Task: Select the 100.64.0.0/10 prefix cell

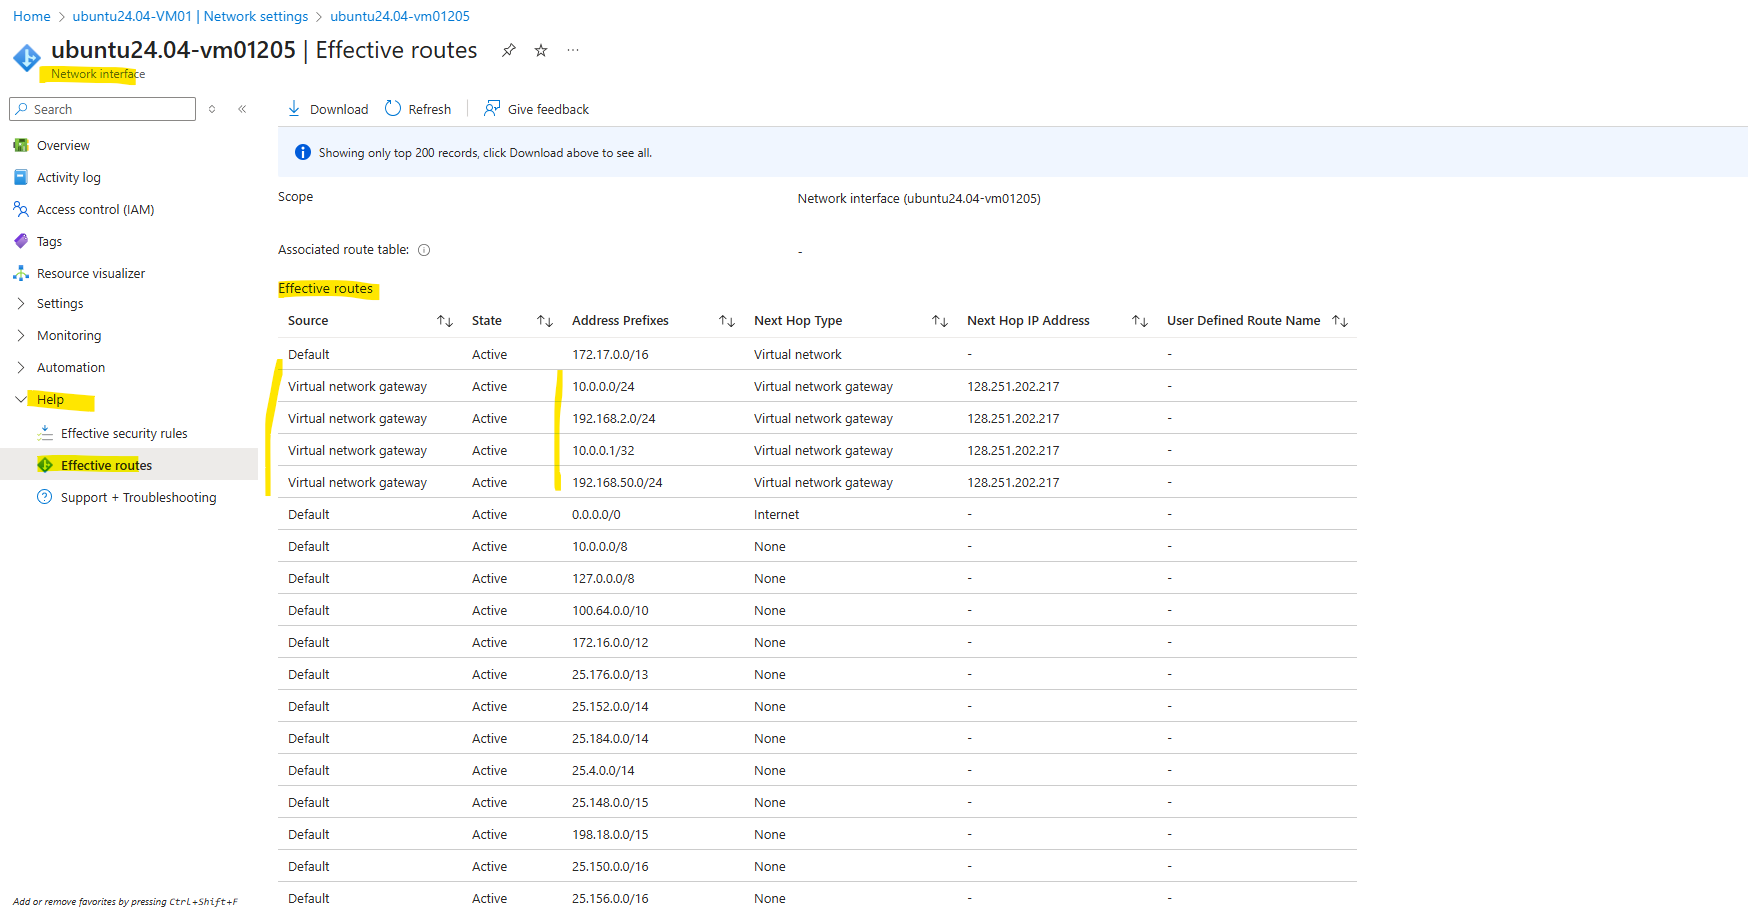Action: coord(610,611)
